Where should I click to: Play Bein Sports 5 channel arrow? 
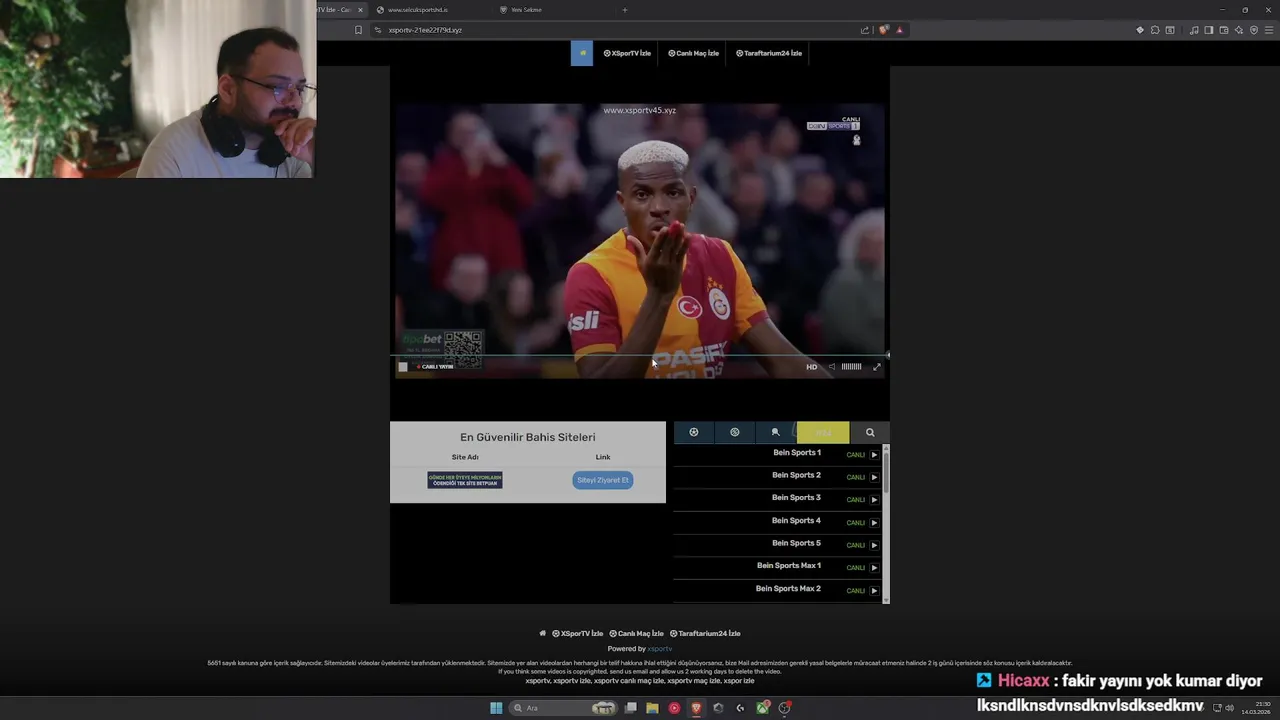tap(874, 545)
